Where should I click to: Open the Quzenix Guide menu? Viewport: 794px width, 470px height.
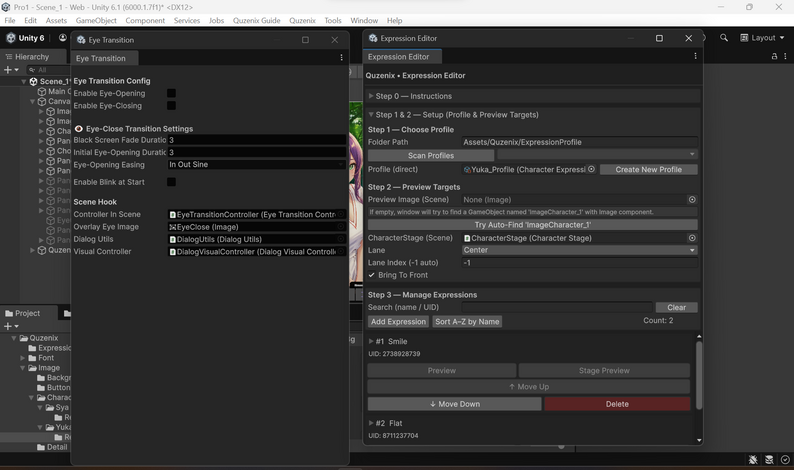point(256,20)
